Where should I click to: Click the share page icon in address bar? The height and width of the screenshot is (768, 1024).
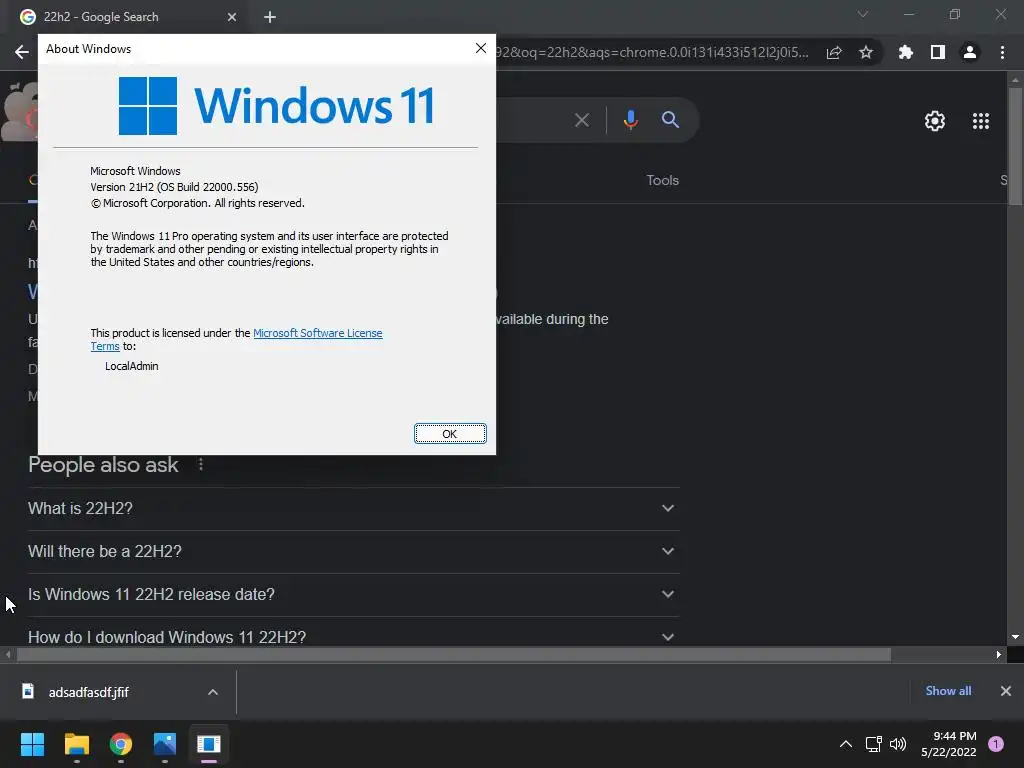[834, 52]
